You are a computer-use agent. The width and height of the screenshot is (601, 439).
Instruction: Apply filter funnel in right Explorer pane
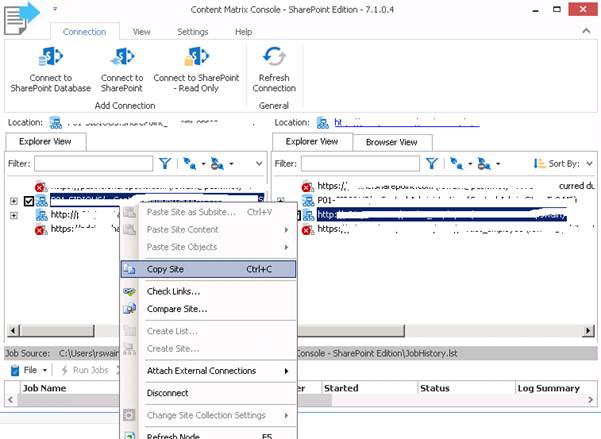point(432,164)
